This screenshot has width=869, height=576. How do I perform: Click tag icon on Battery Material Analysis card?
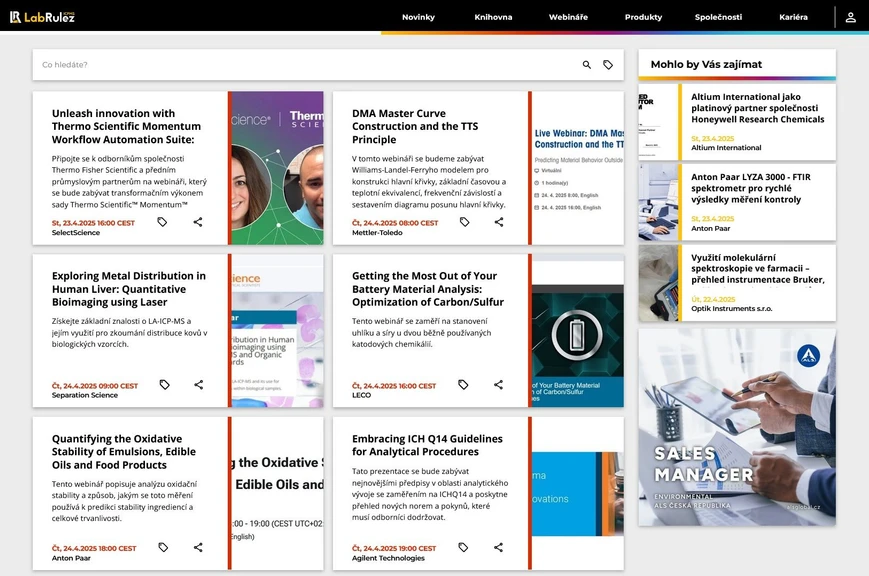tap(463, 384)
